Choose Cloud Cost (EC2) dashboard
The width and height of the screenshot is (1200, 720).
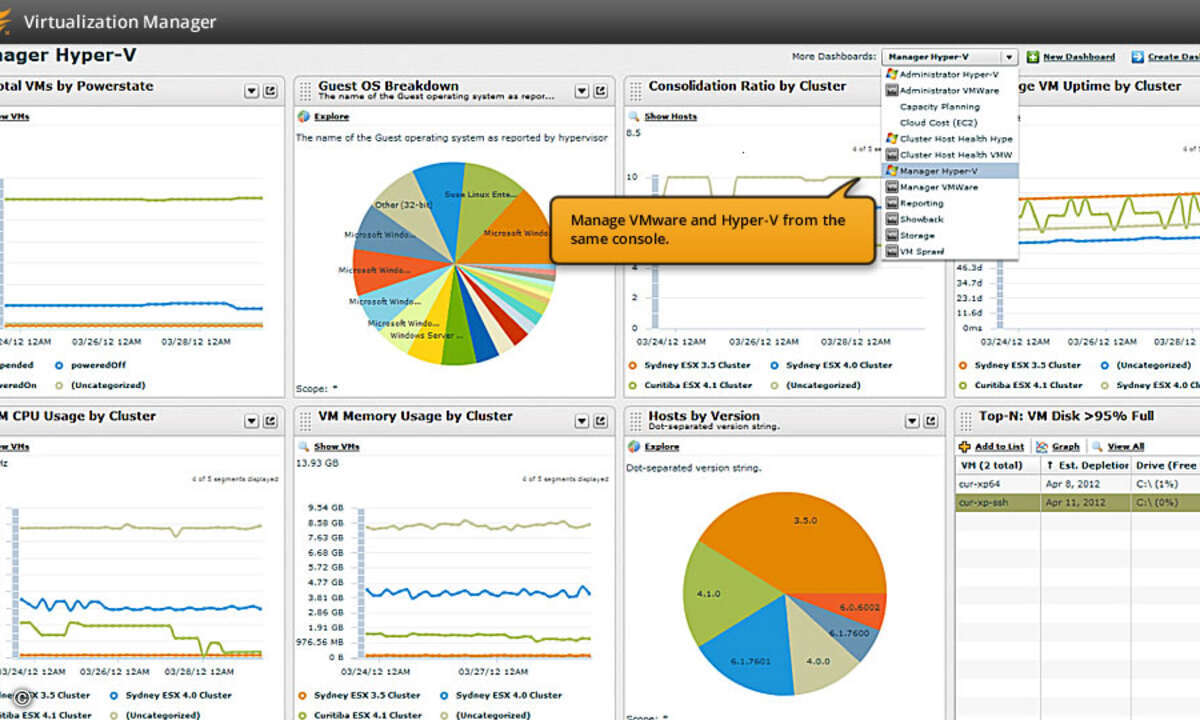click(x=950, y=122)
